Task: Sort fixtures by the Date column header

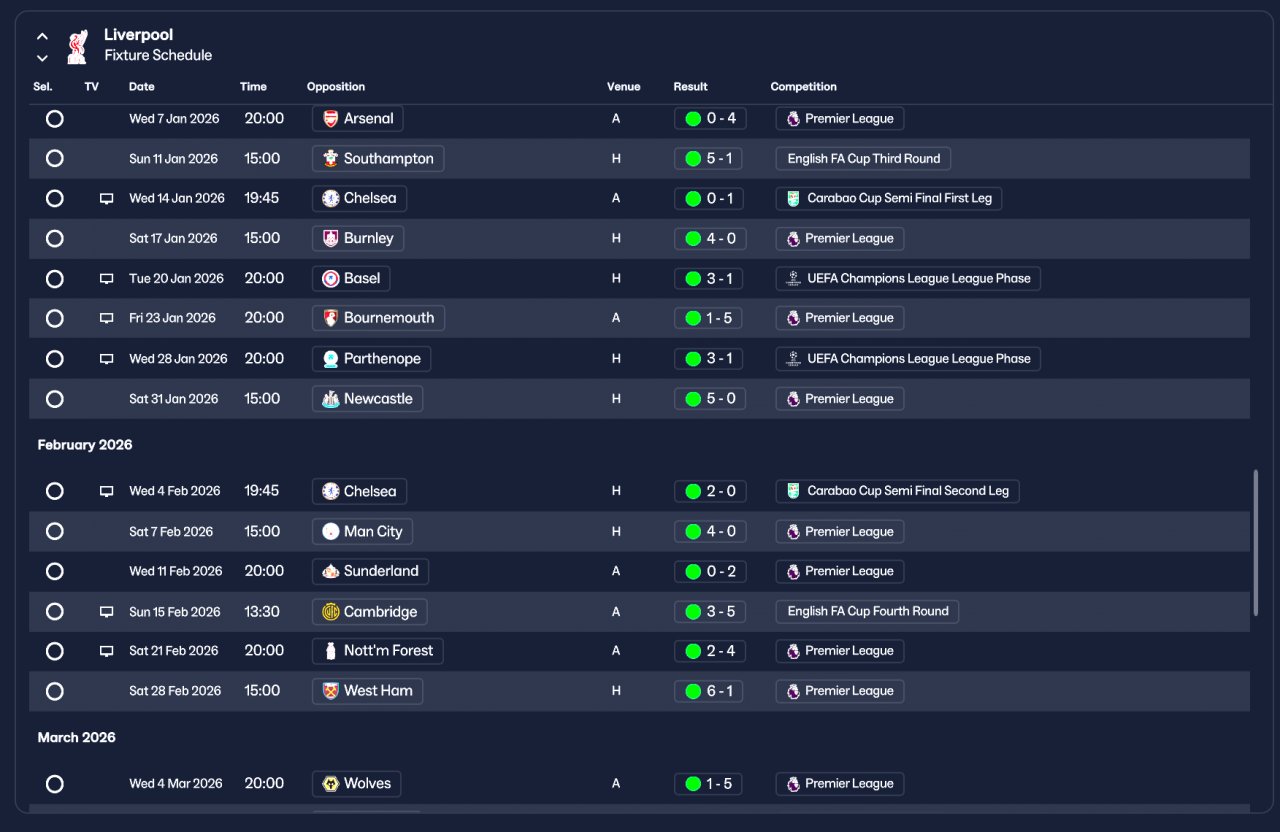Action: (142, 87)
